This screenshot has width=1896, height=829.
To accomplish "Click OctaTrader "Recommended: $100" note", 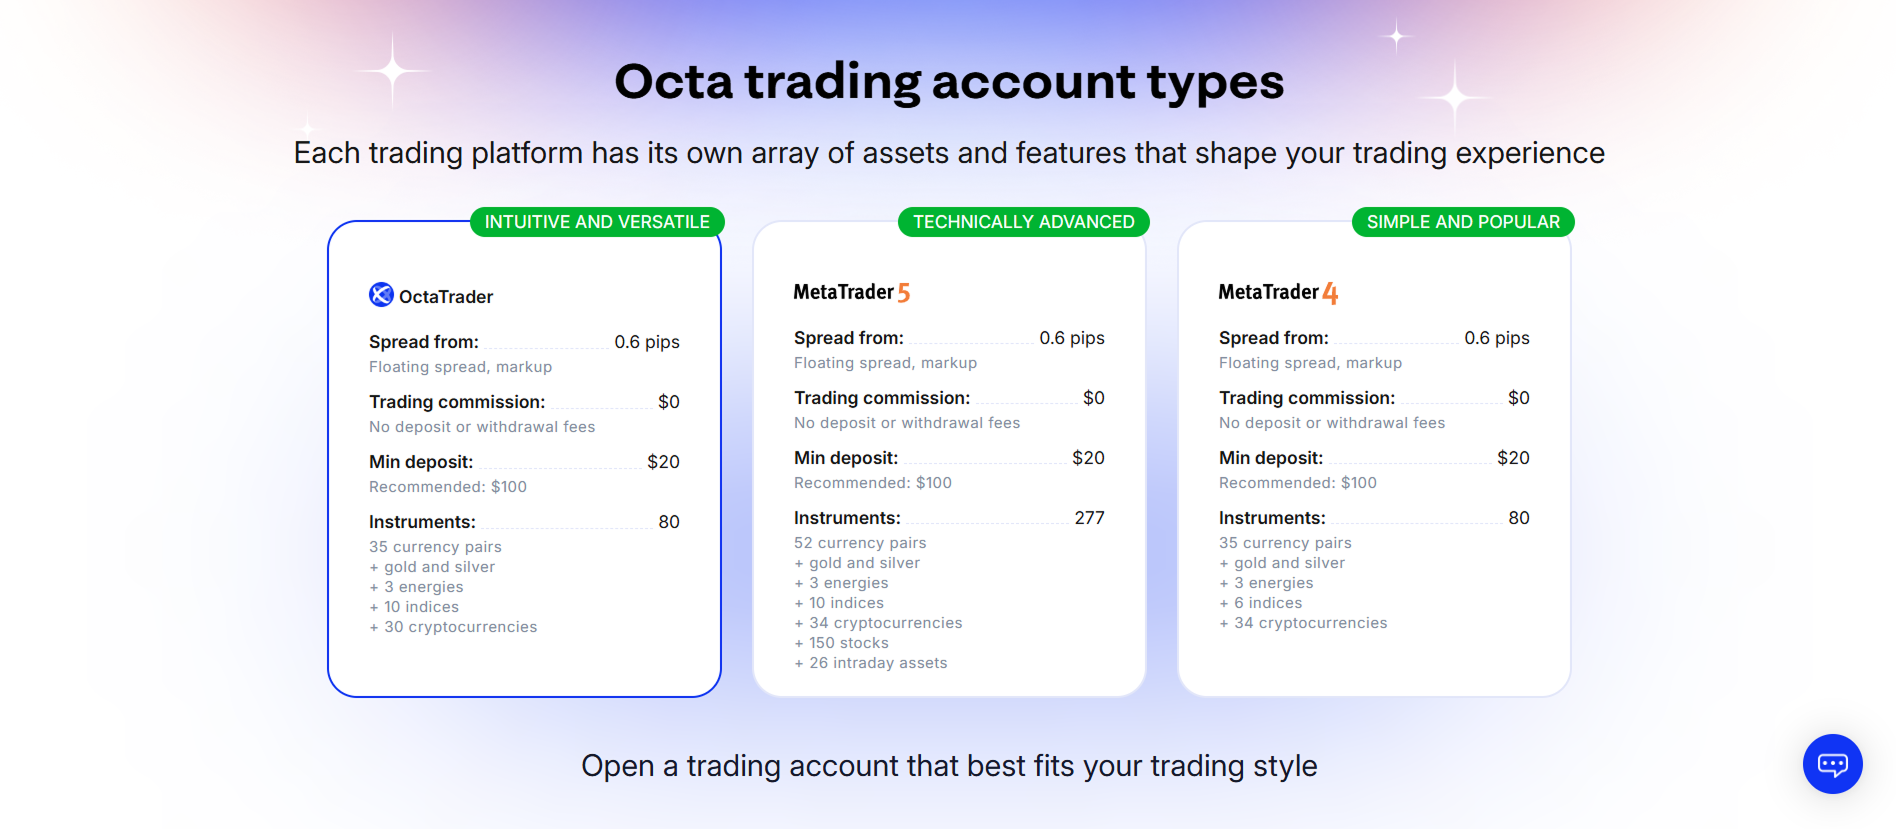I will tap(447, 487).
